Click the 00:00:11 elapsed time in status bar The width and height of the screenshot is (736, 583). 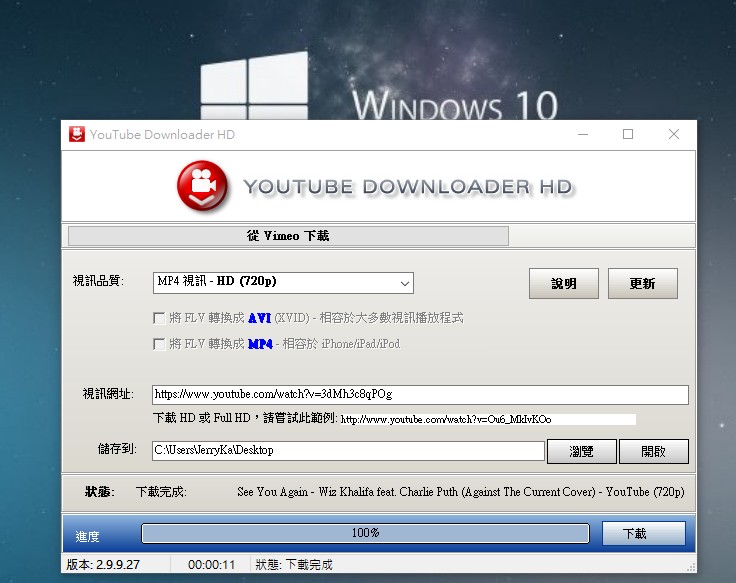click(211, 564)
